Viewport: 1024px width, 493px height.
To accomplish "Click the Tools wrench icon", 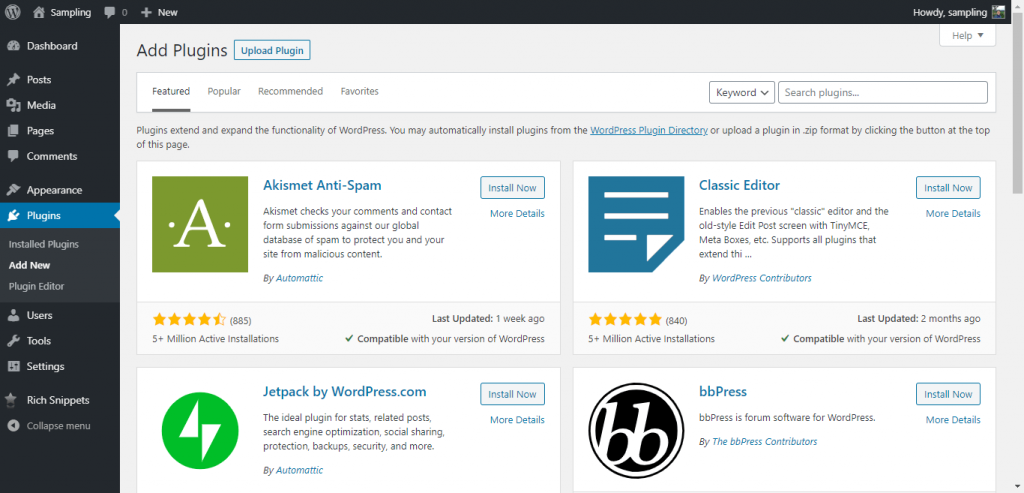I will click(13, 341).
